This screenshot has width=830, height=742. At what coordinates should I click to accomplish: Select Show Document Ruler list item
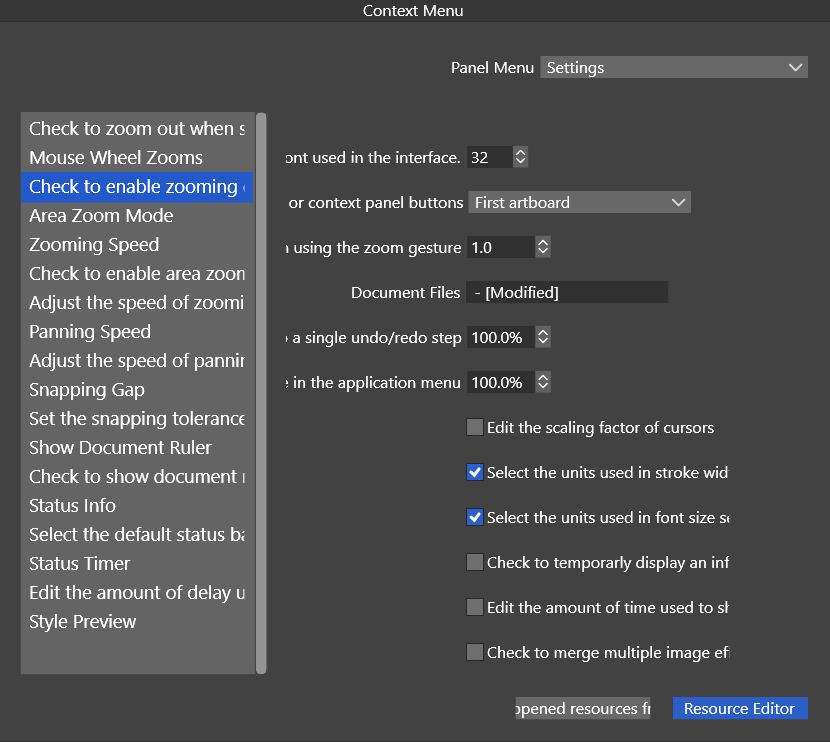pyautogui.click(x=120, y=448)
